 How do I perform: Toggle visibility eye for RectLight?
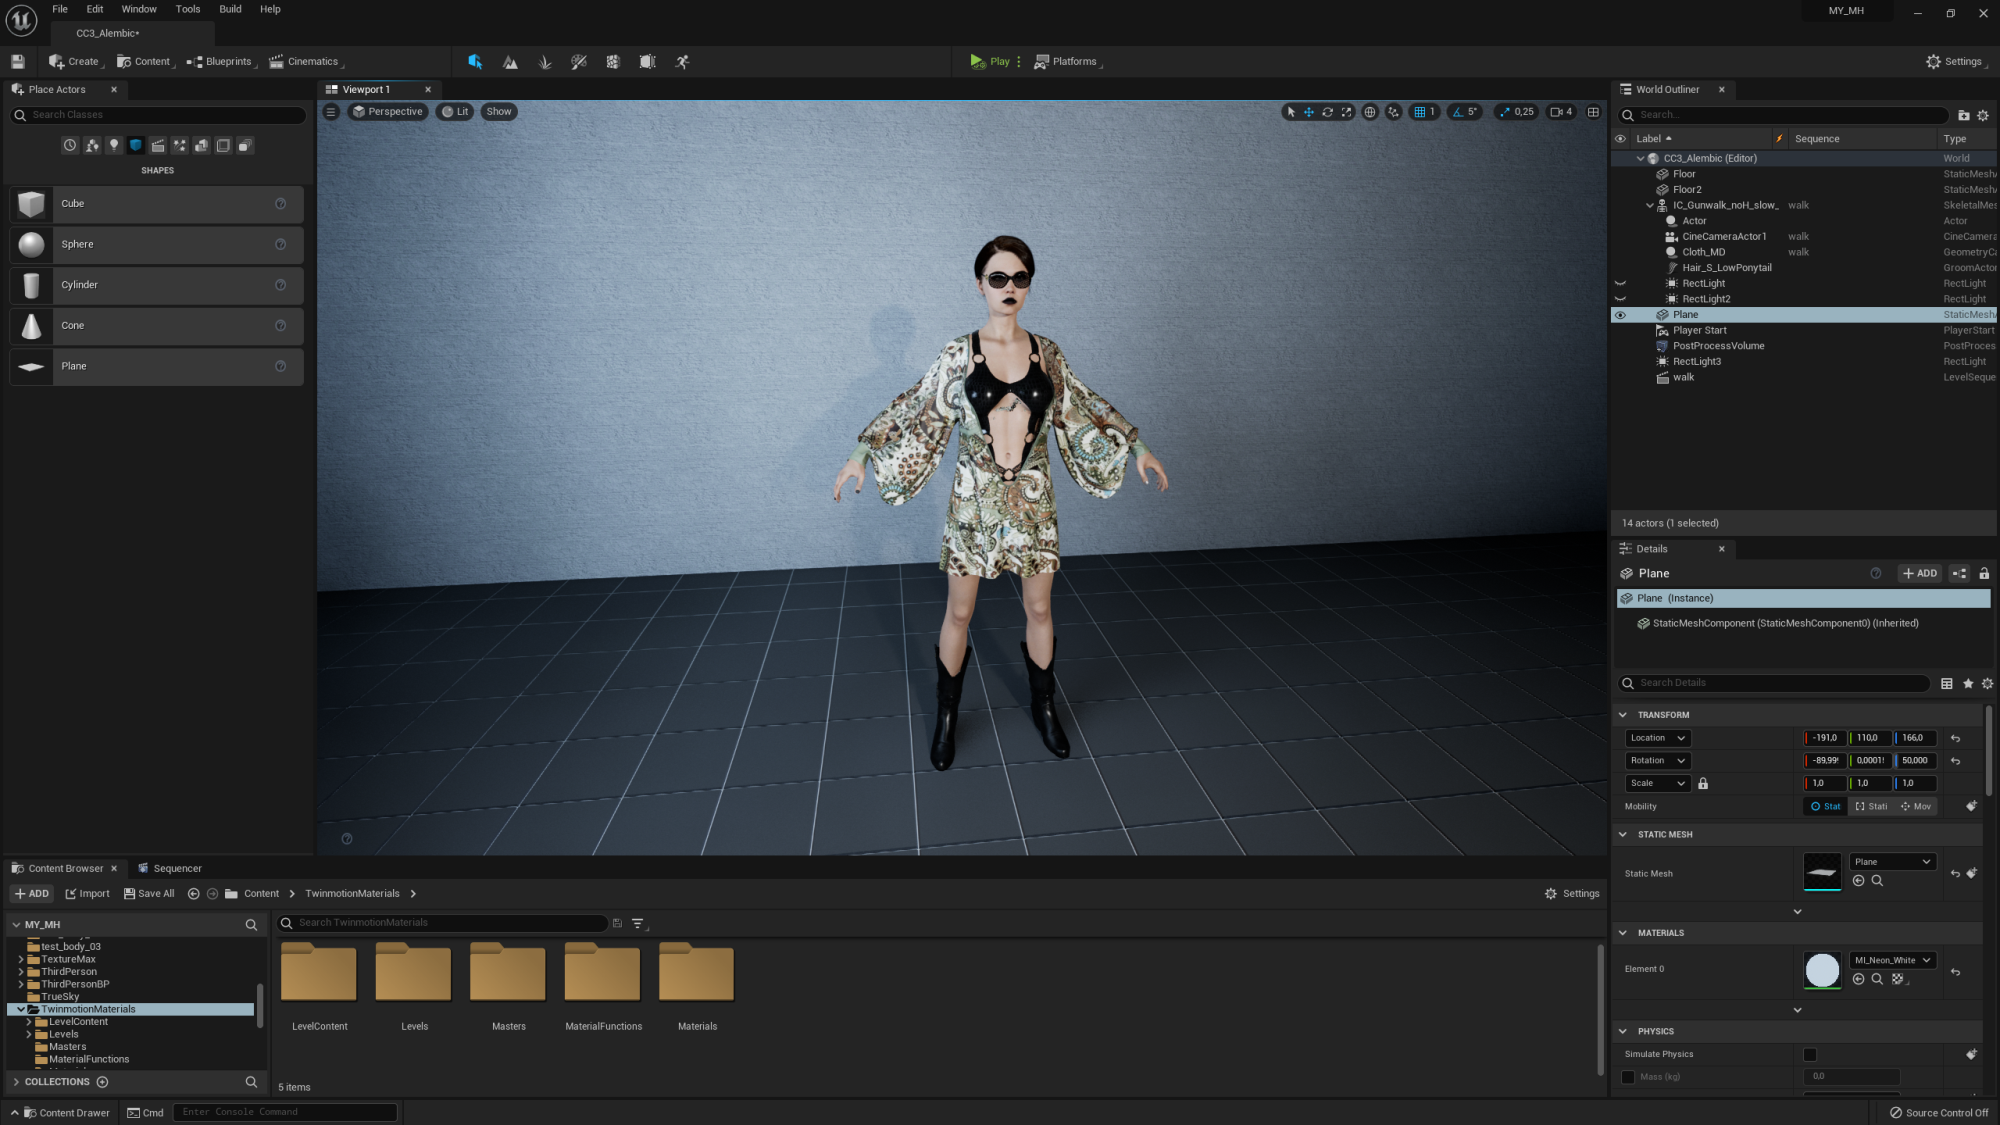(1621, 284)
